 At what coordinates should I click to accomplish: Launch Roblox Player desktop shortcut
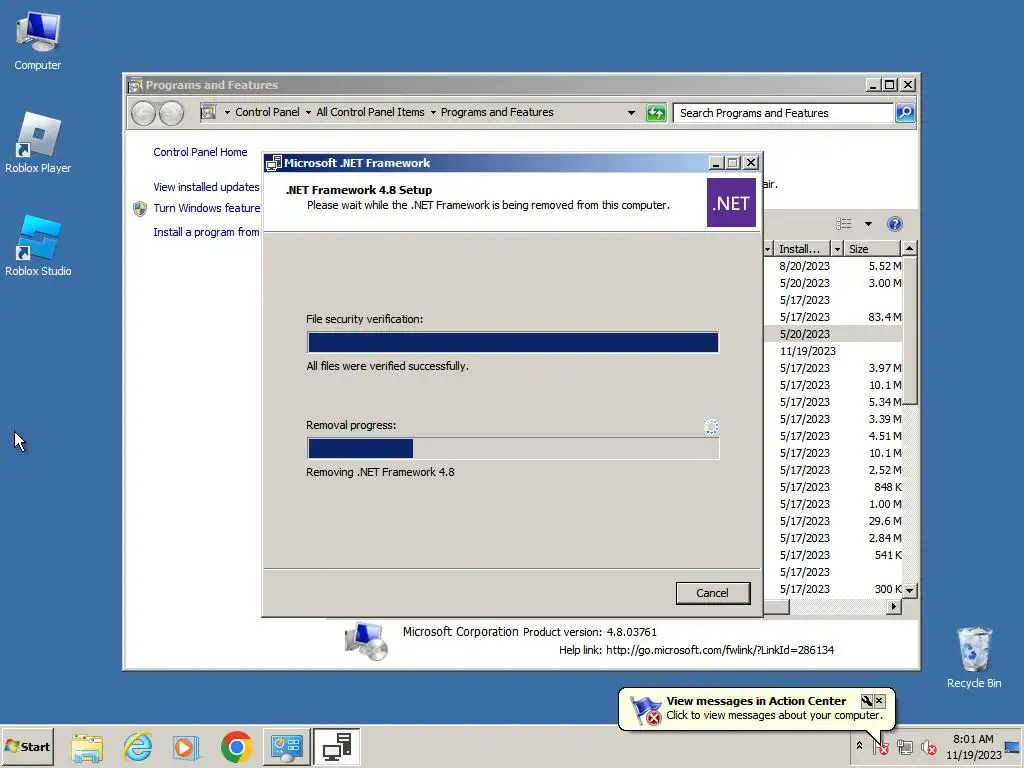click(x=38, y=142)
